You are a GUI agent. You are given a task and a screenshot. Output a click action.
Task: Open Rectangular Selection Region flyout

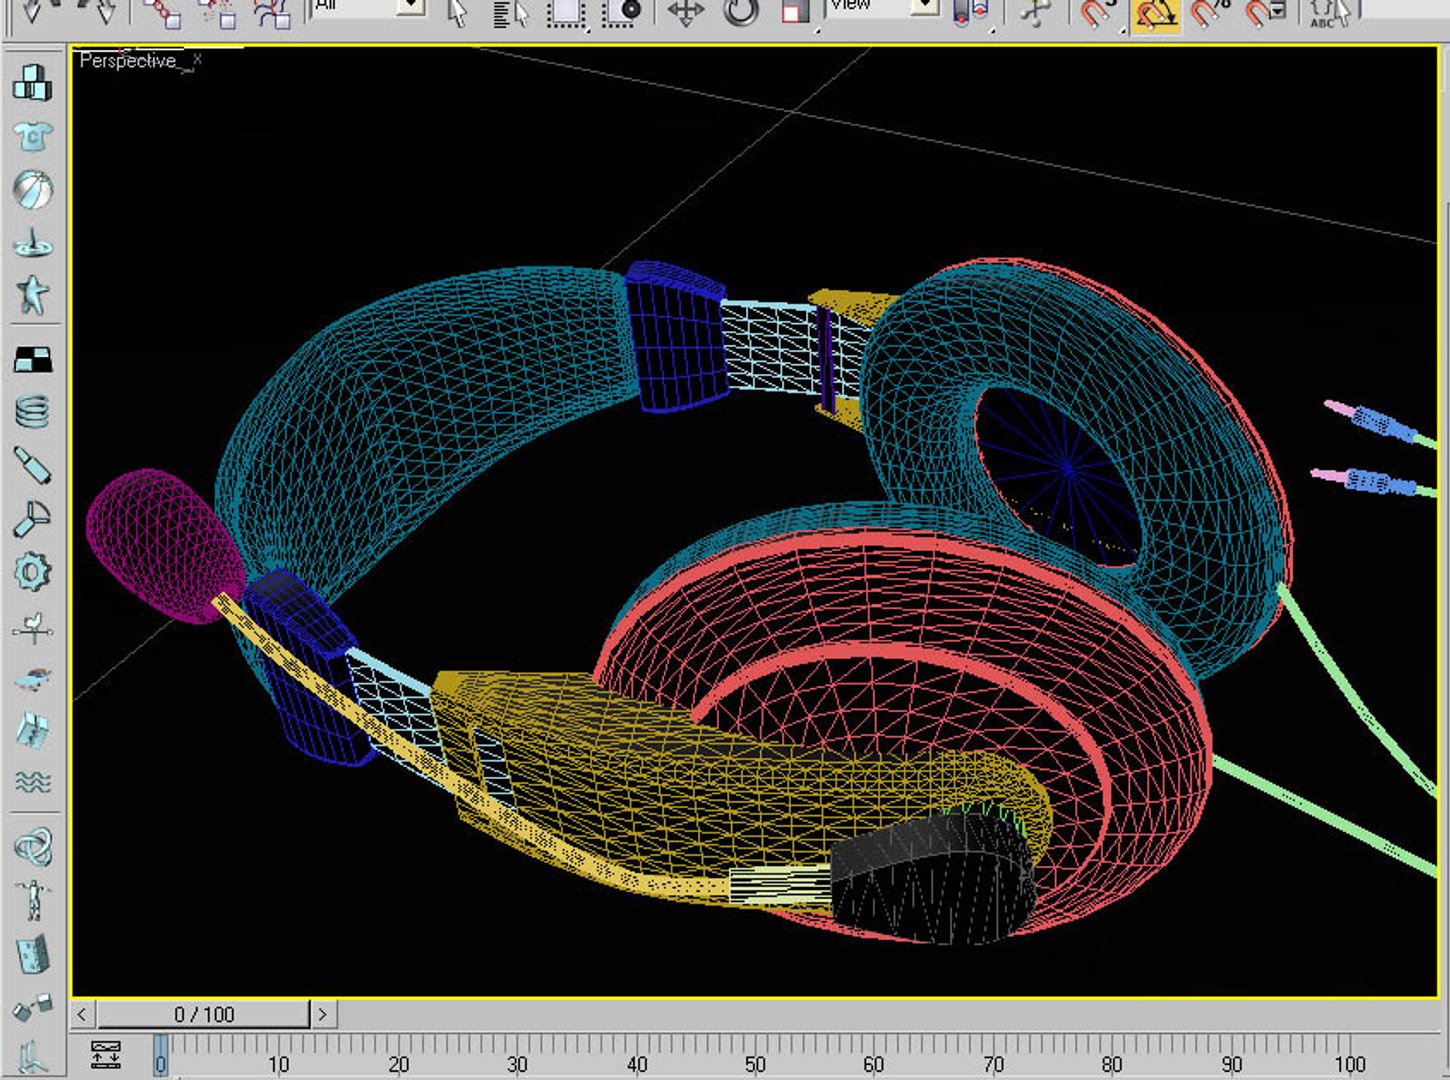tap(566, 12)
